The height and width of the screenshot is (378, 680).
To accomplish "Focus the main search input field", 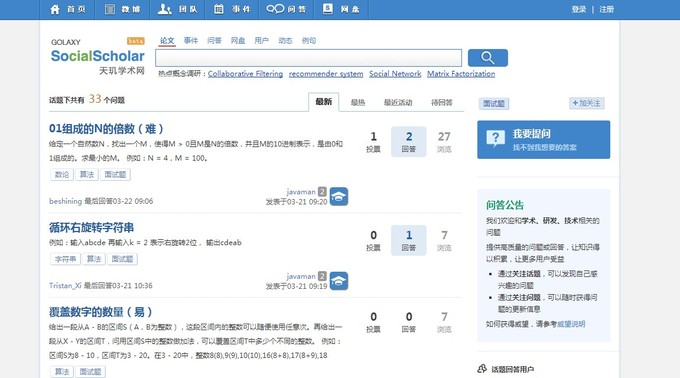I will click(x=308, y=58).
